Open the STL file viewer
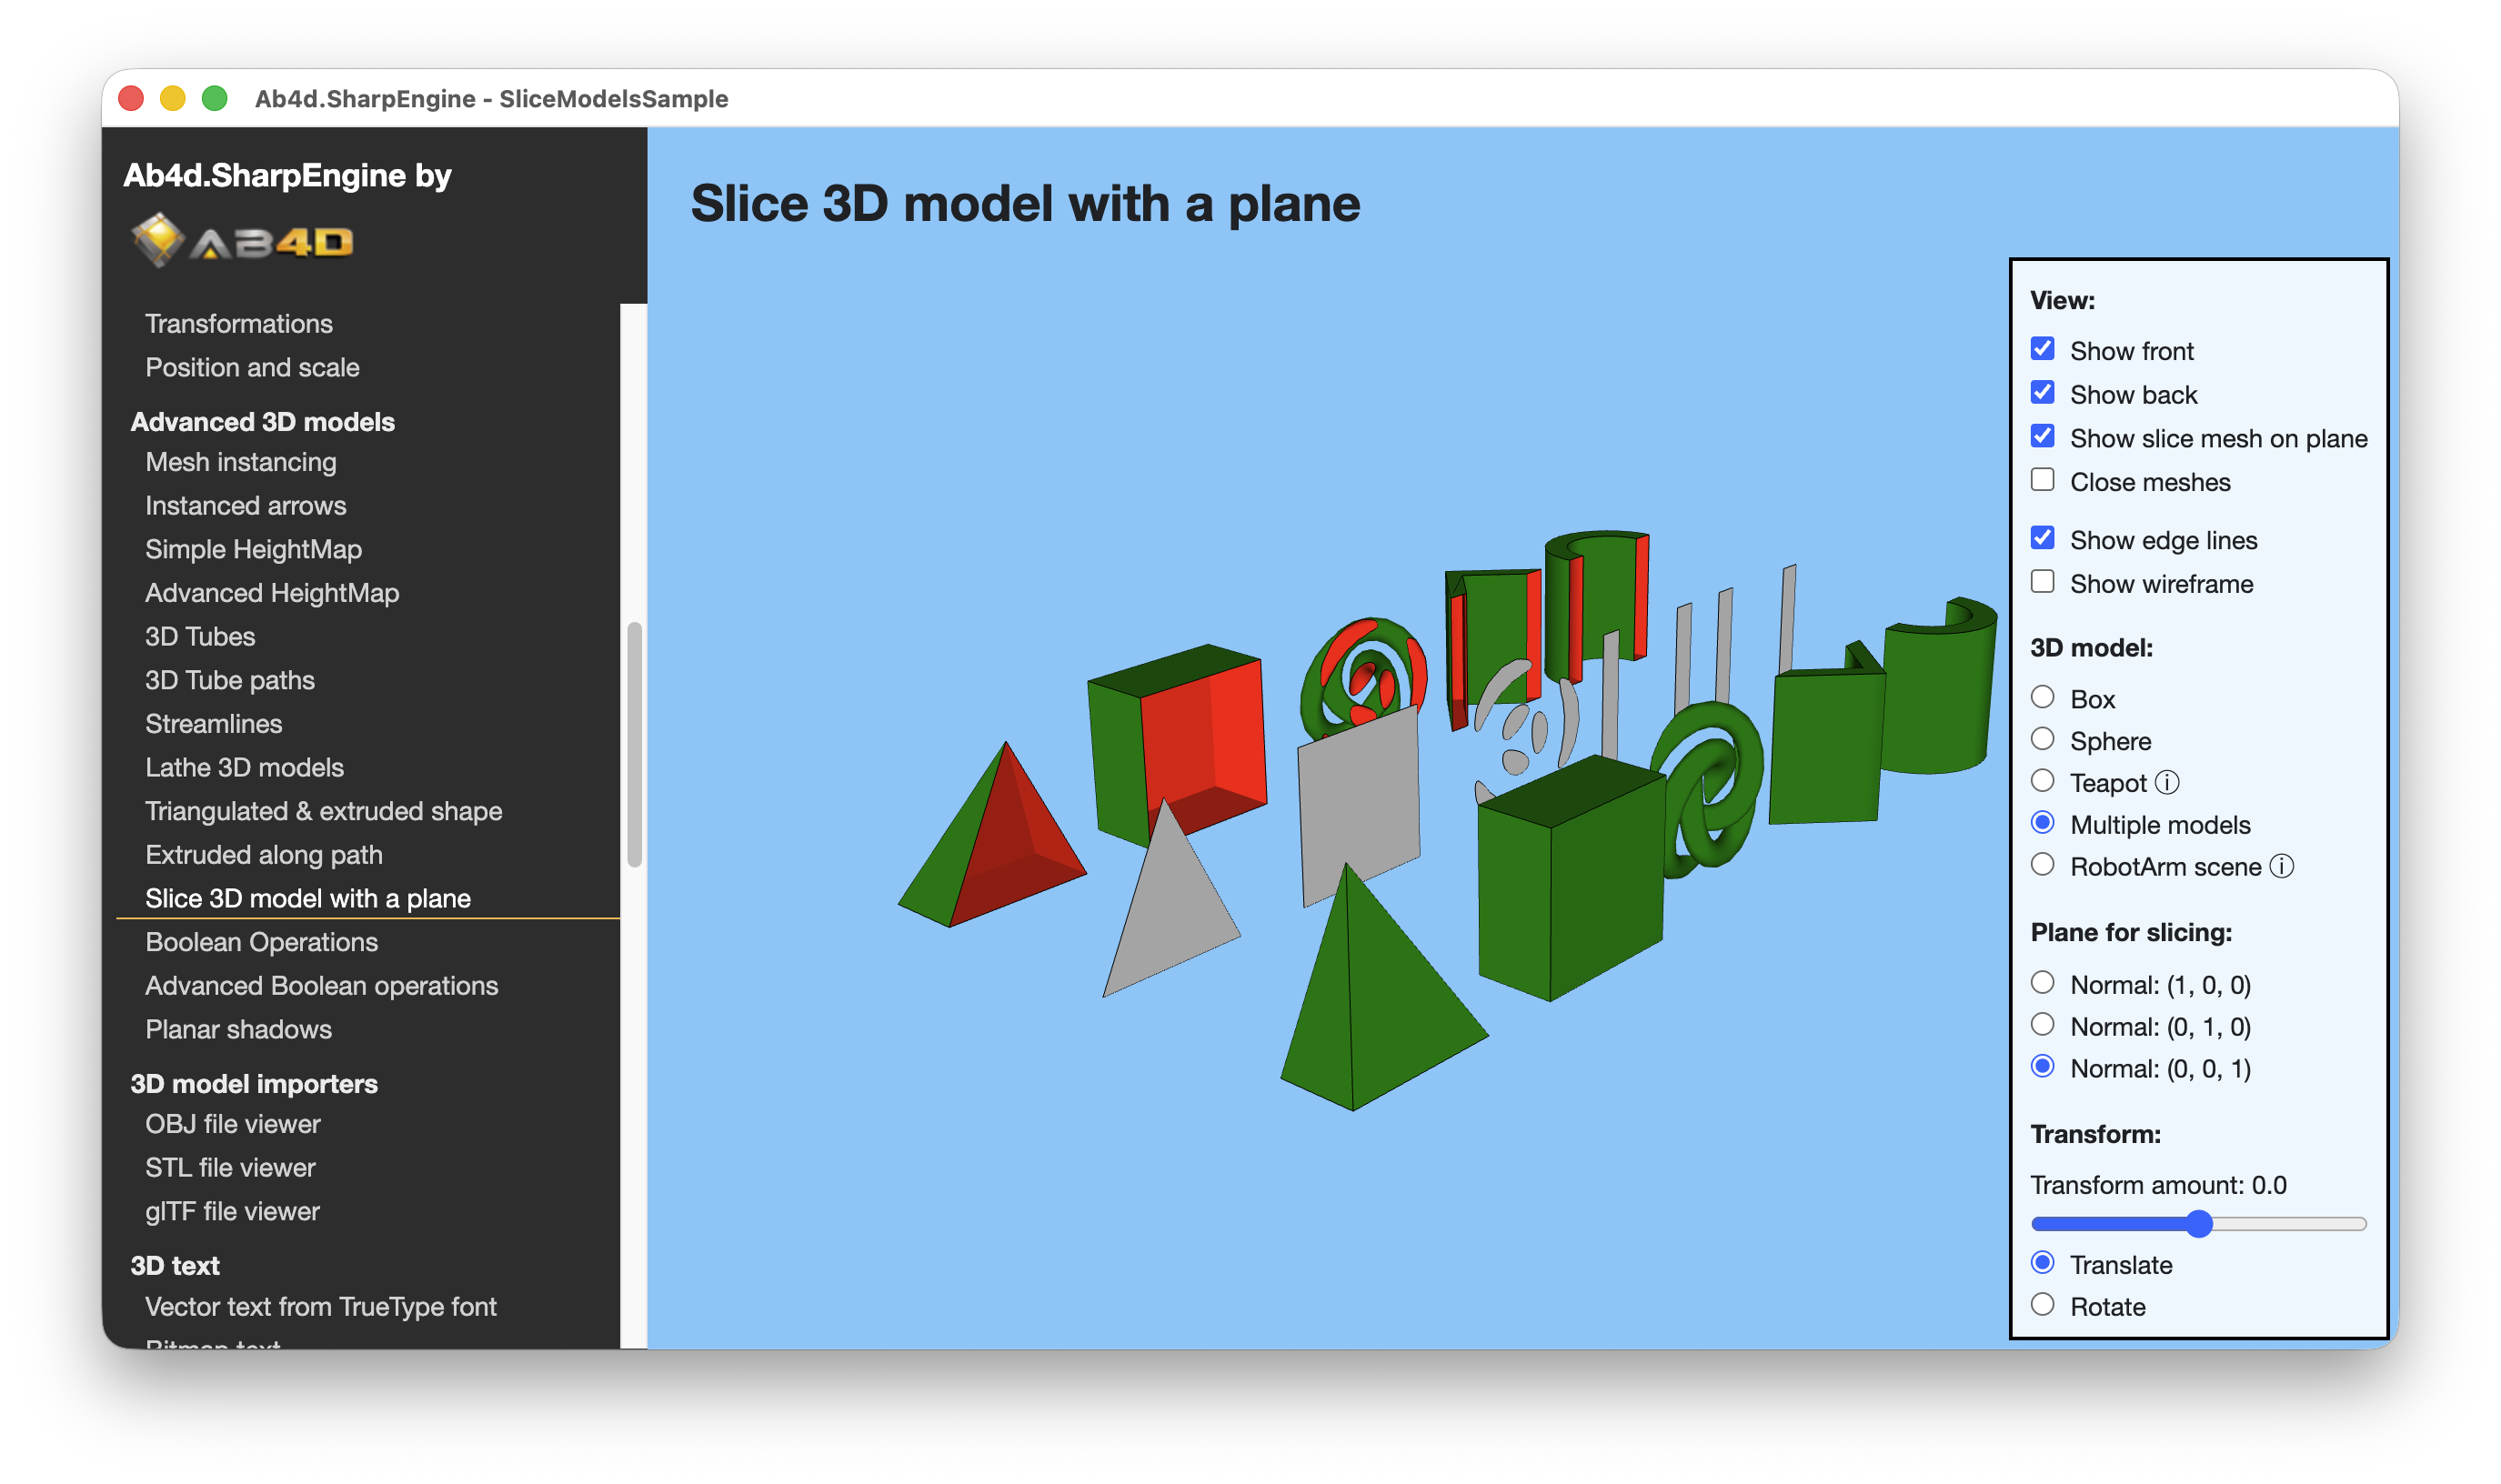This screenshot has height=1484, width=2501. 230,1167
